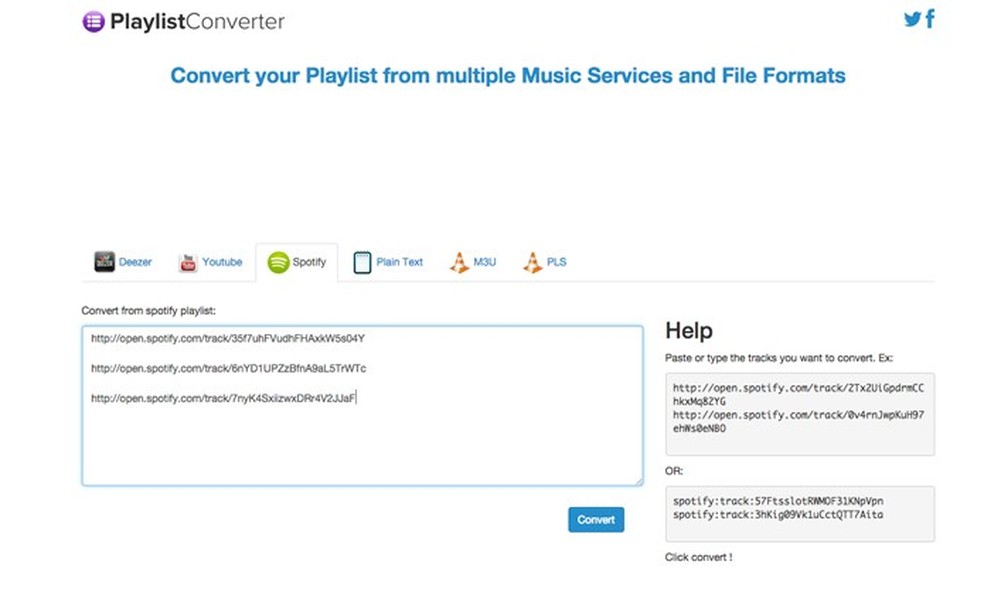Click the 'Click convert !' help text
The image size is (984, 592).
click(x=698, y=557)
